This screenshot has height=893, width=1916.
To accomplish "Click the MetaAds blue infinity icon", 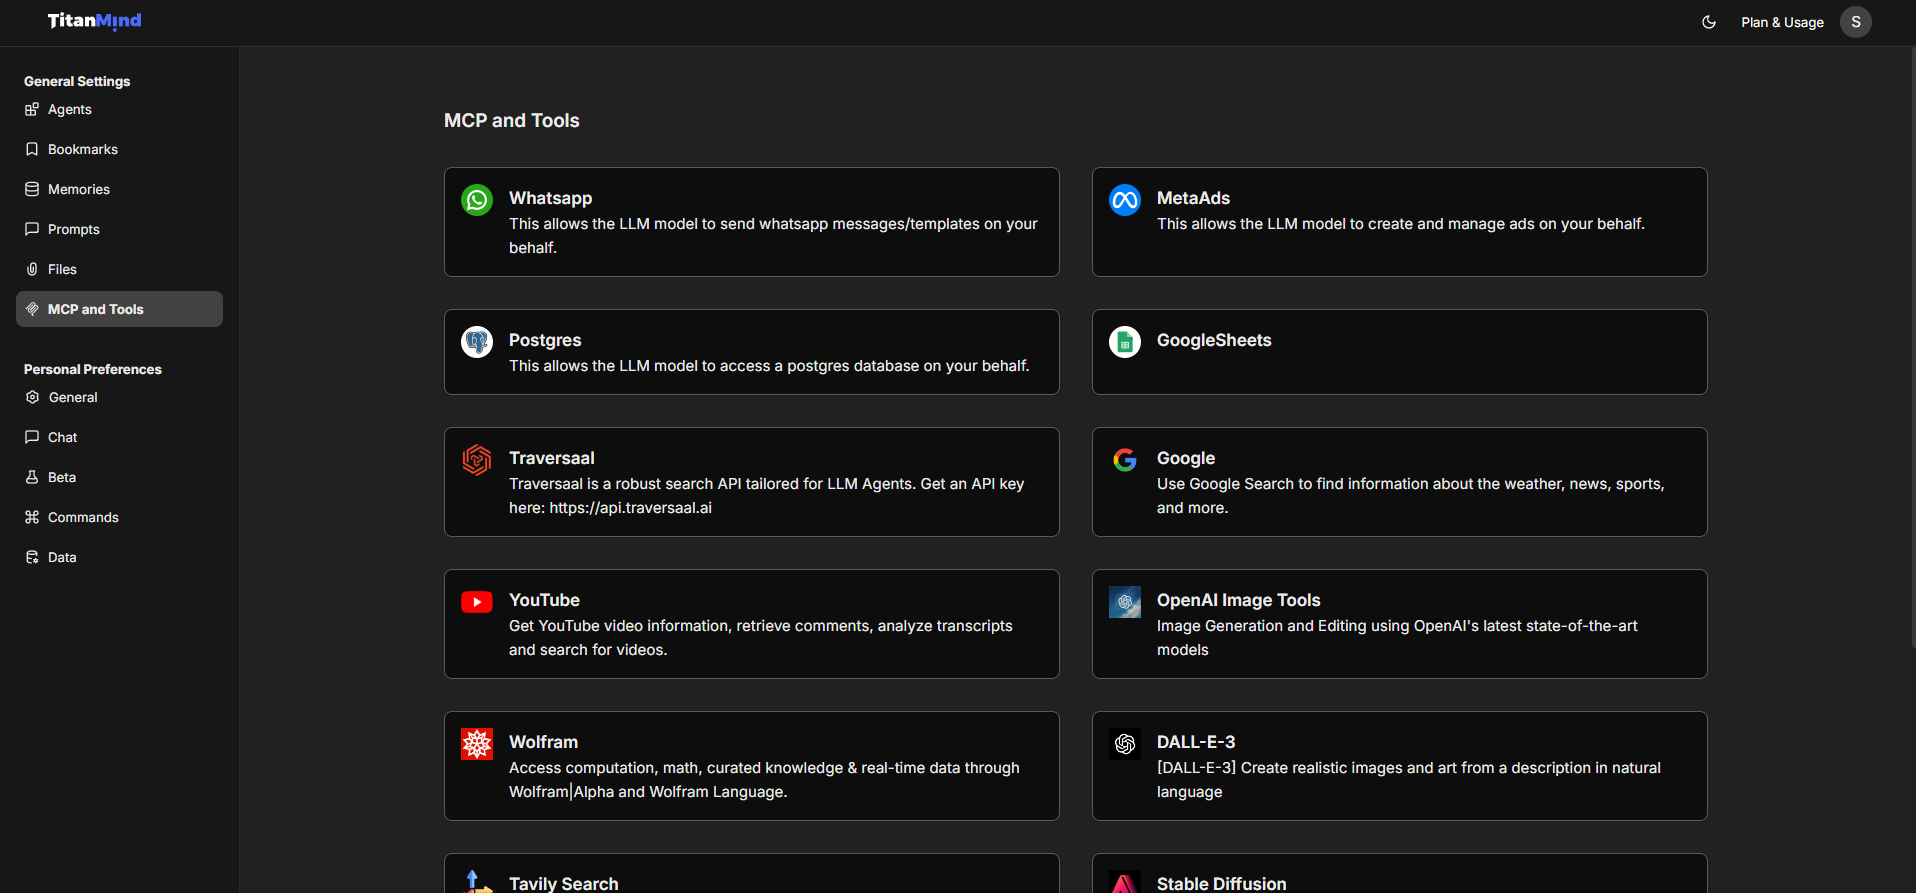I will [1125, 200].
